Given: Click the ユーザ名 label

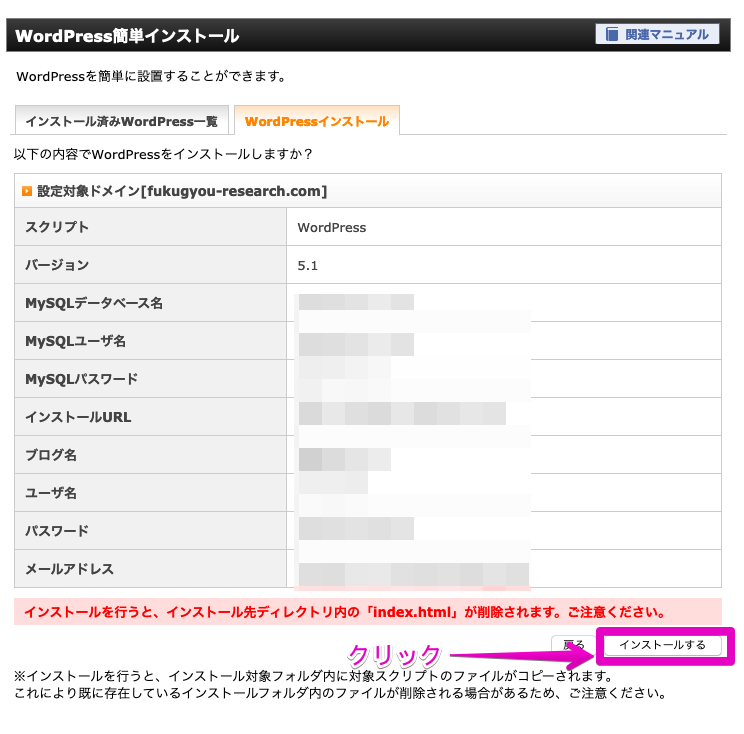Looking at the screenshot, I should click(x=51, y=492).
